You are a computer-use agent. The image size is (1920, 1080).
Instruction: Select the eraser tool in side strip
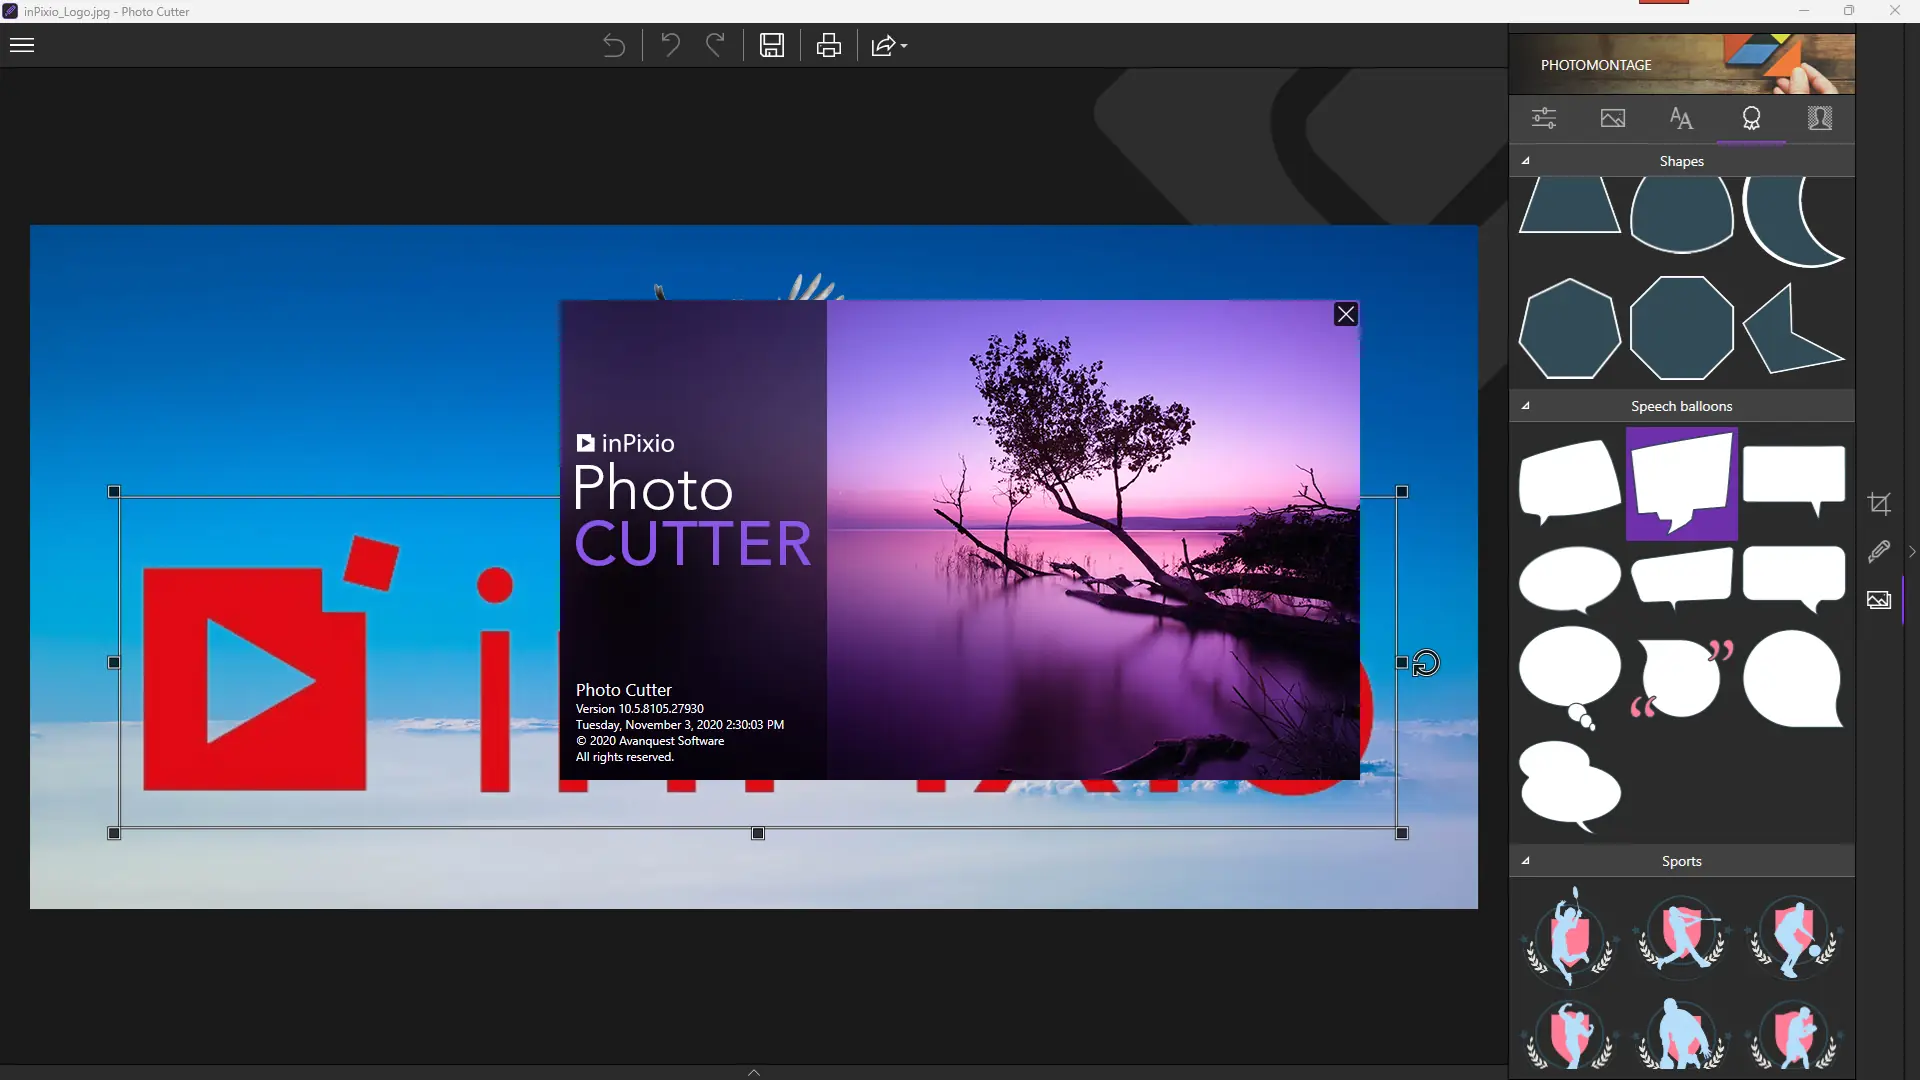coord(1879,551)
